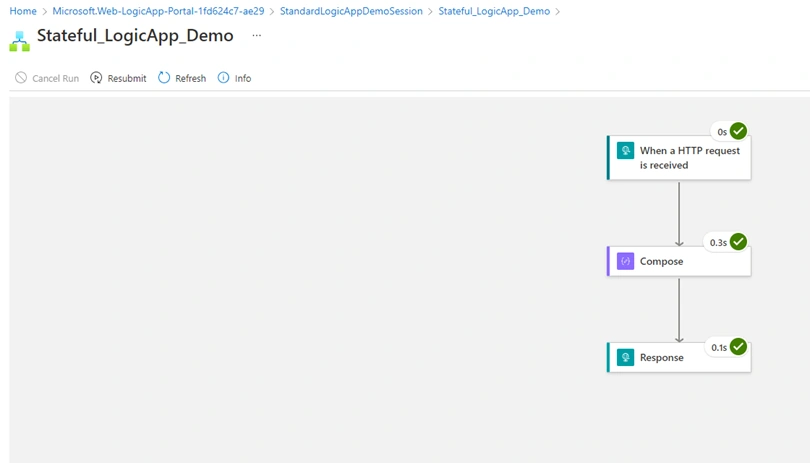
Task: Click the chevron after the Home breadcrumb
Action: pos(44,11)
